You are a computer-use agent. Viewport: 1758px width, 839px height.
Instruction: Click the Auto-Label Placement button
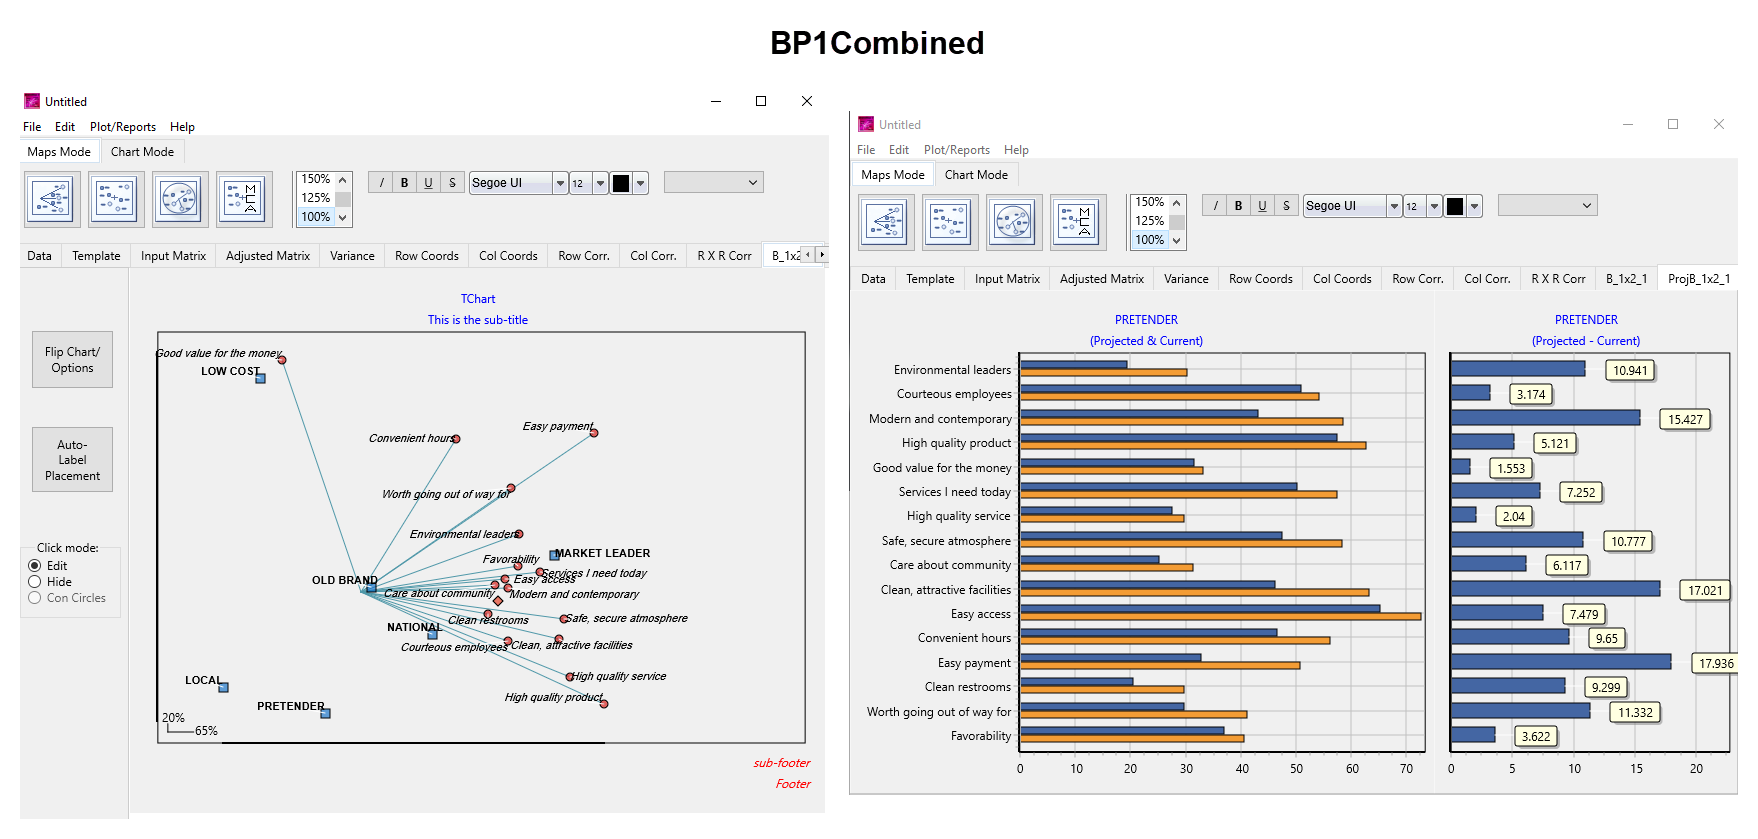click(x=72, y=460)
